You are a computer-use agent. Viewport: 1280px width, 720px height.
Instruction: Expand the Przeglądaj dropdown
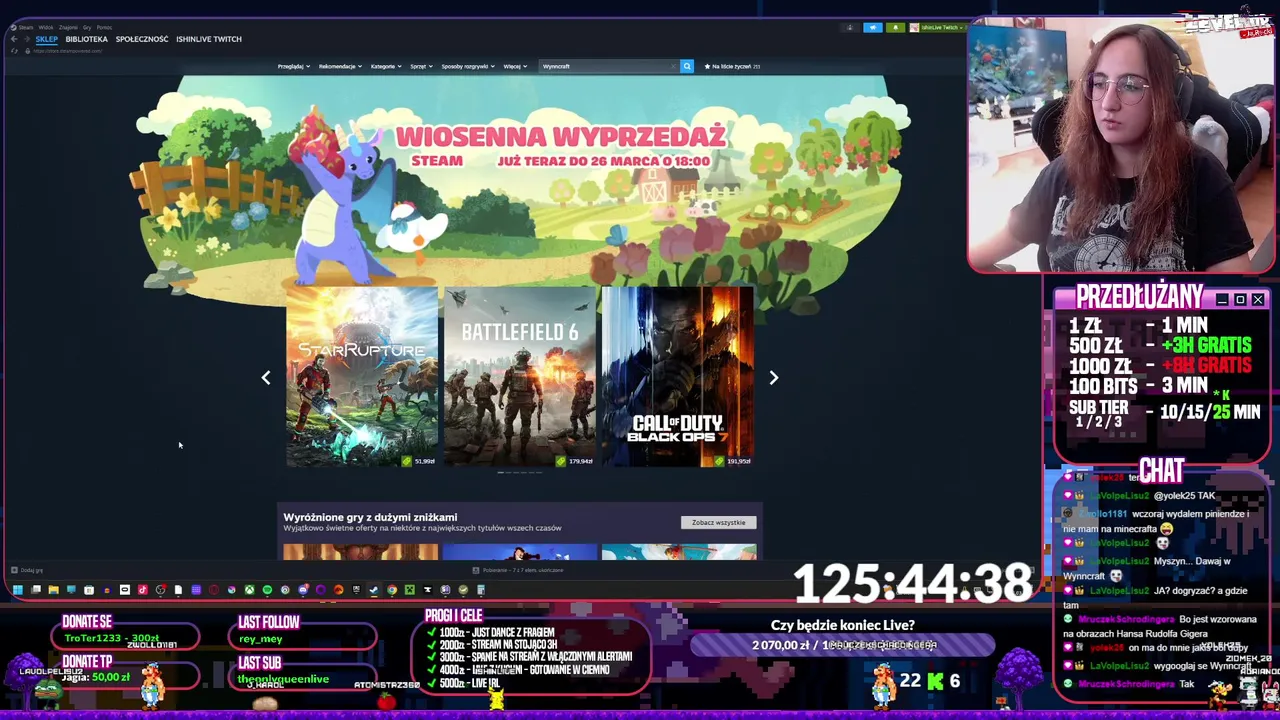coord(293,66)
